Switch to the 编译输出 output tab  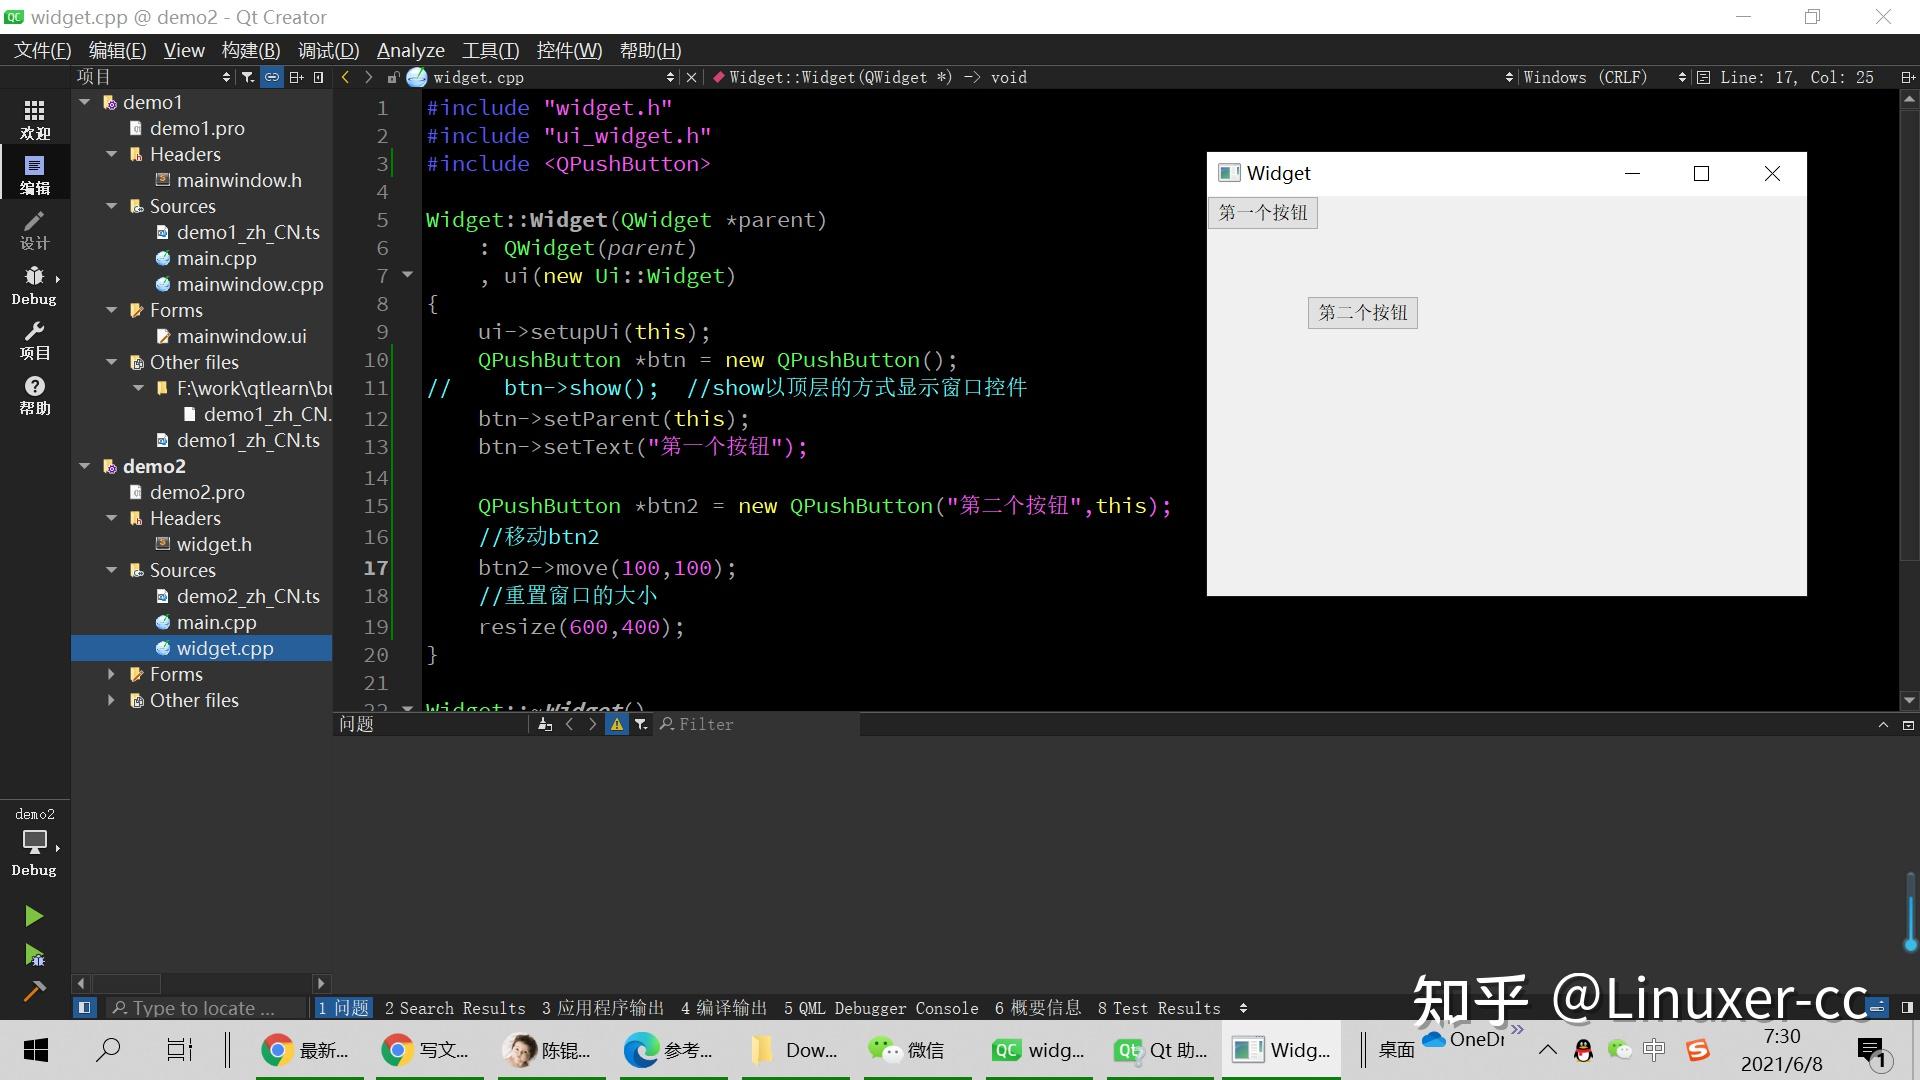723,1008
